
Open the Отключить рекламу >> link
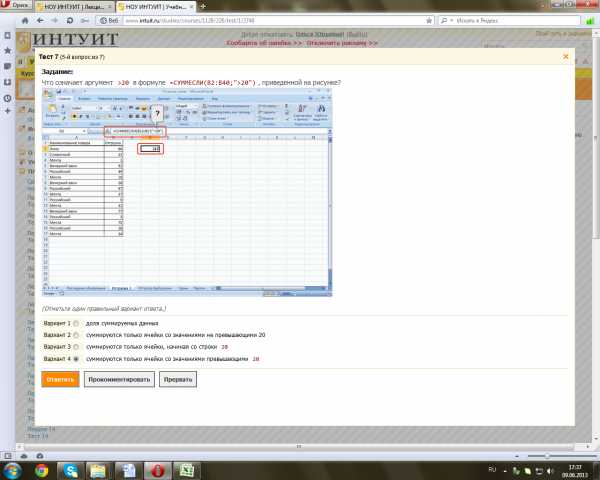pyautogui.click(x=342, y=43)
